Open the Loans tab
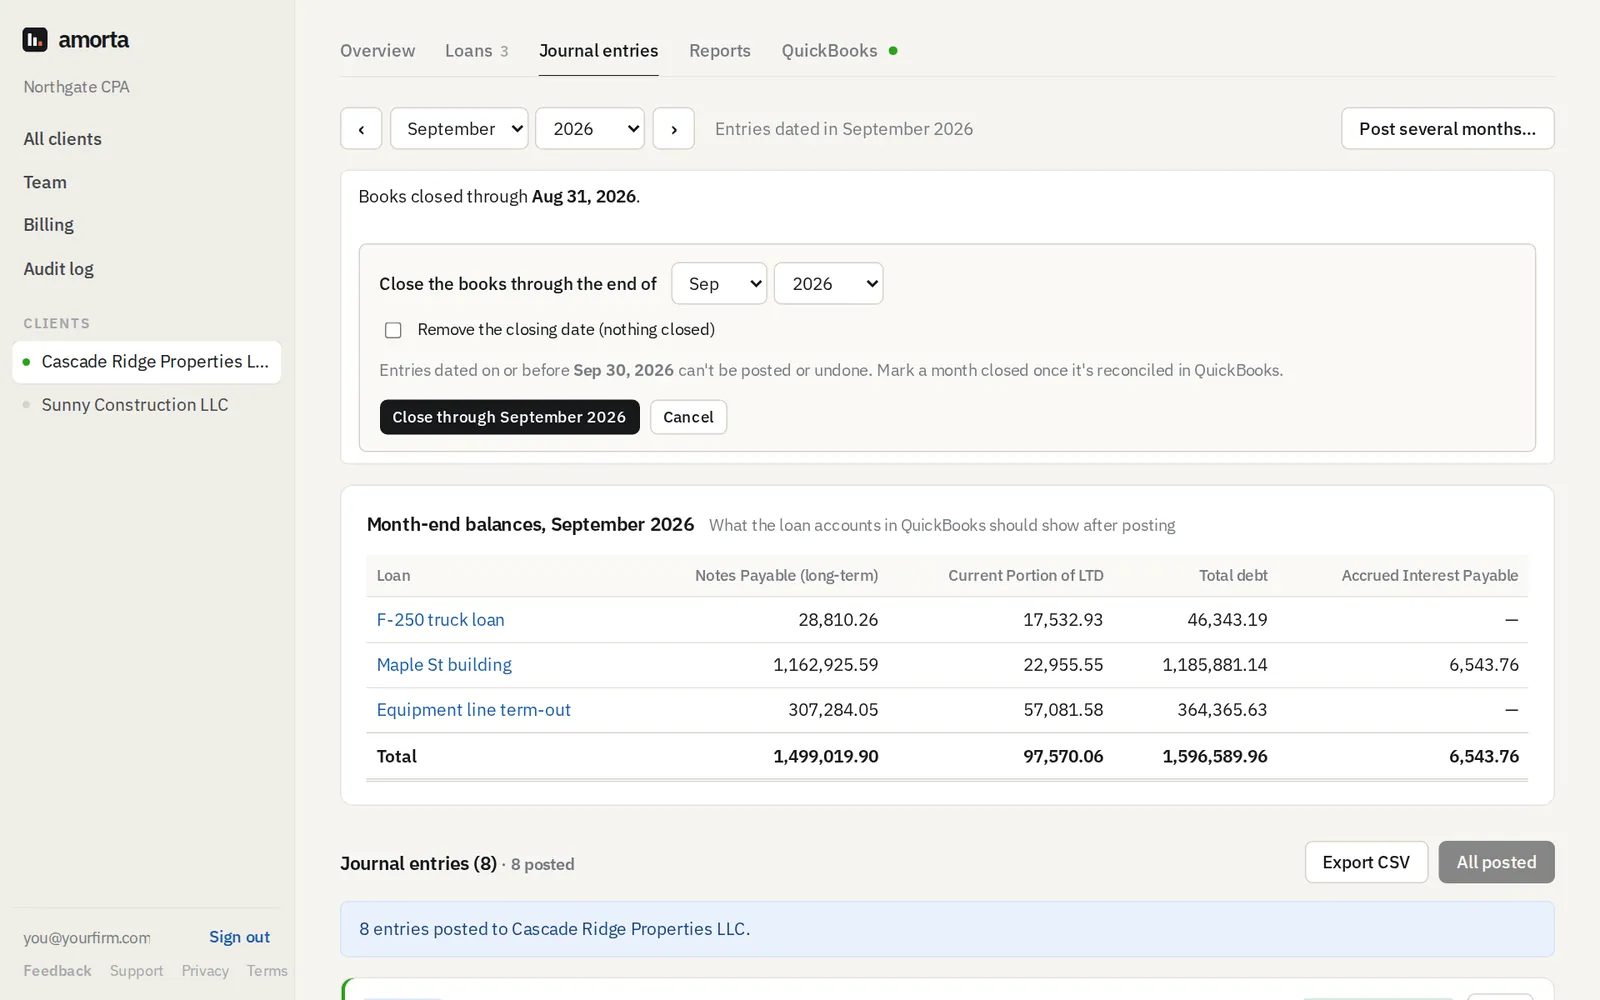Viewport: 1600px width, 1000px height. (x=477, y=51)
